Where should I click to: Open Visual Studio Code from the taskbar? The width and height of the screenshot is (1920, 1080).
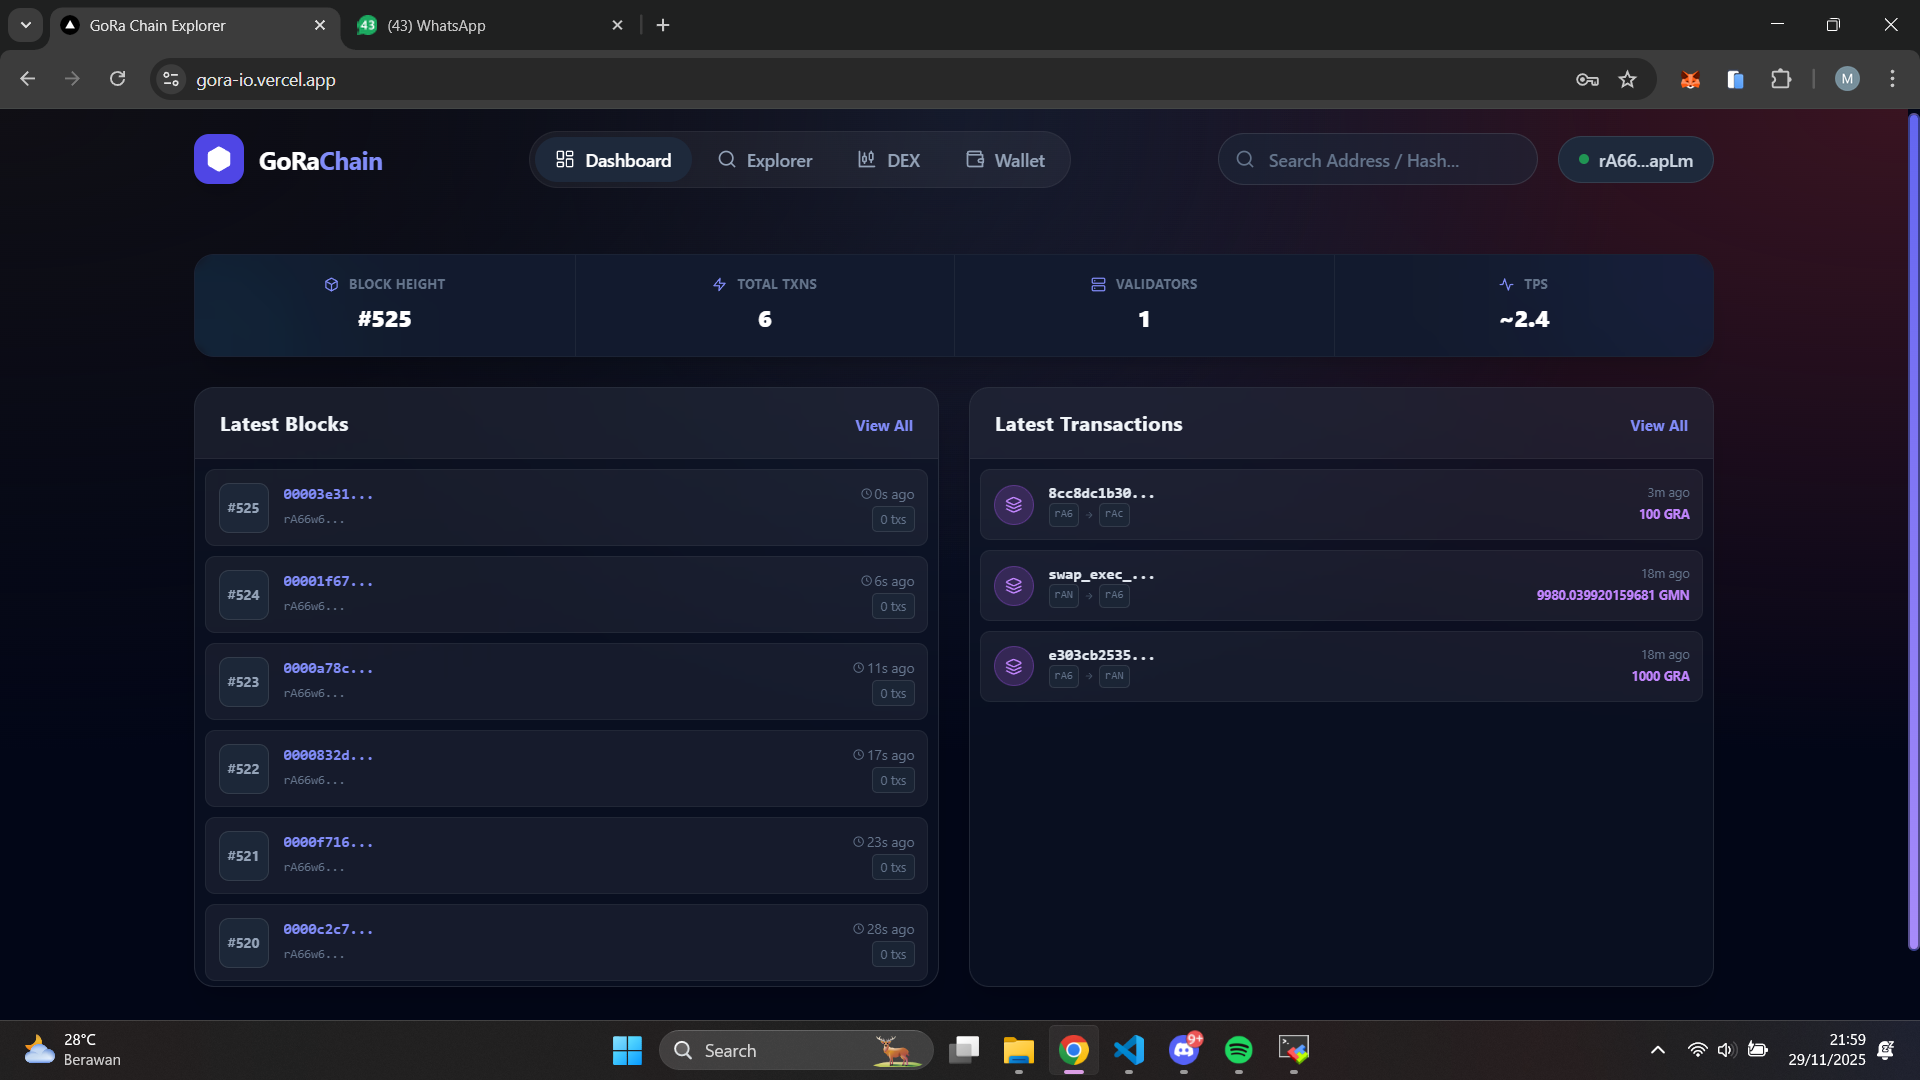tap(1129, 1051)
